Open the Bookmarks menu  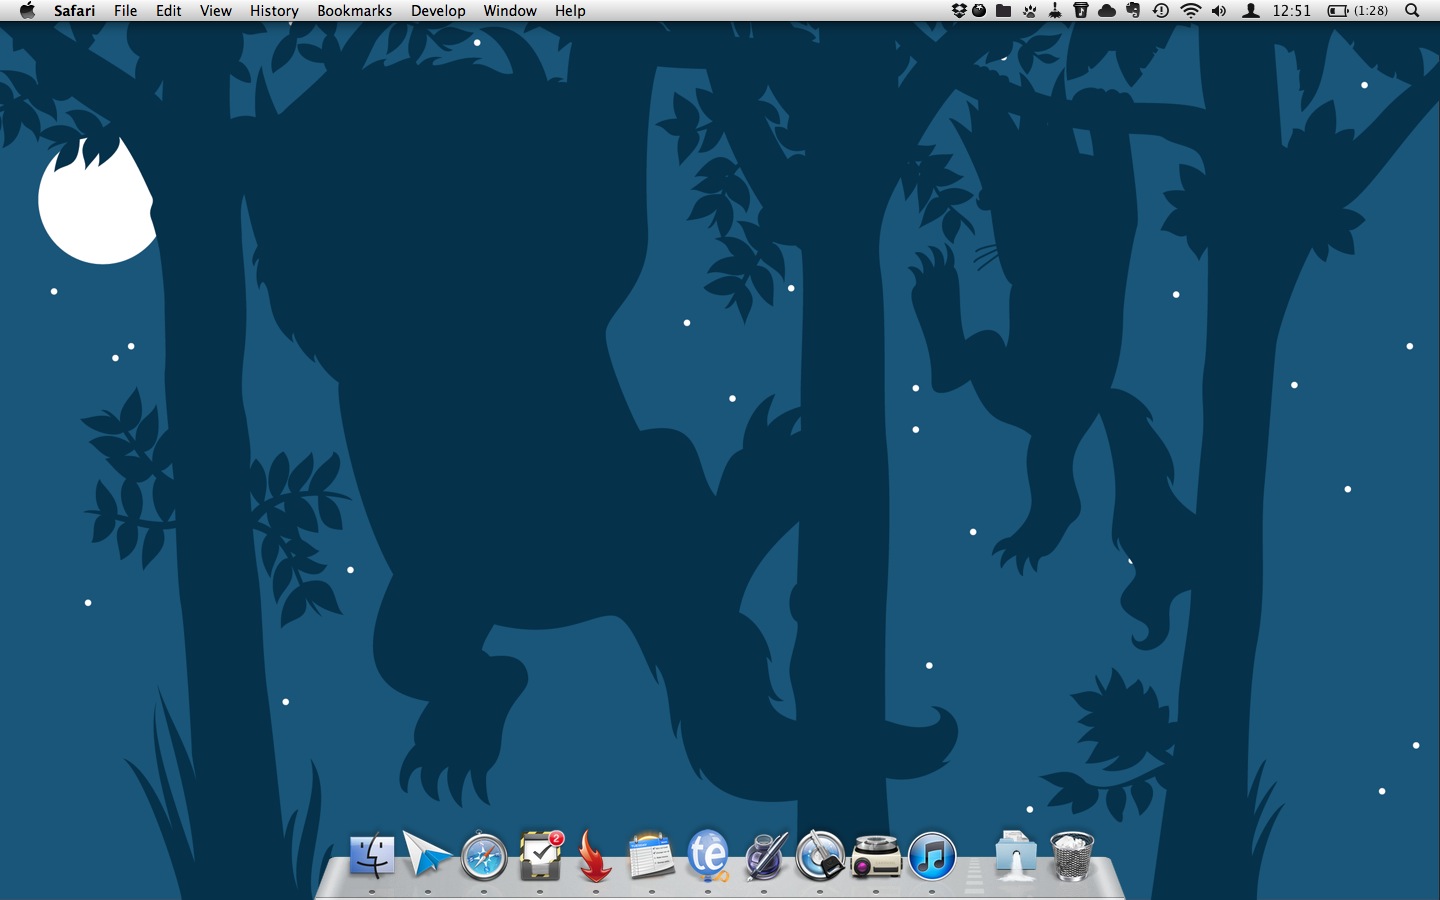354,11
